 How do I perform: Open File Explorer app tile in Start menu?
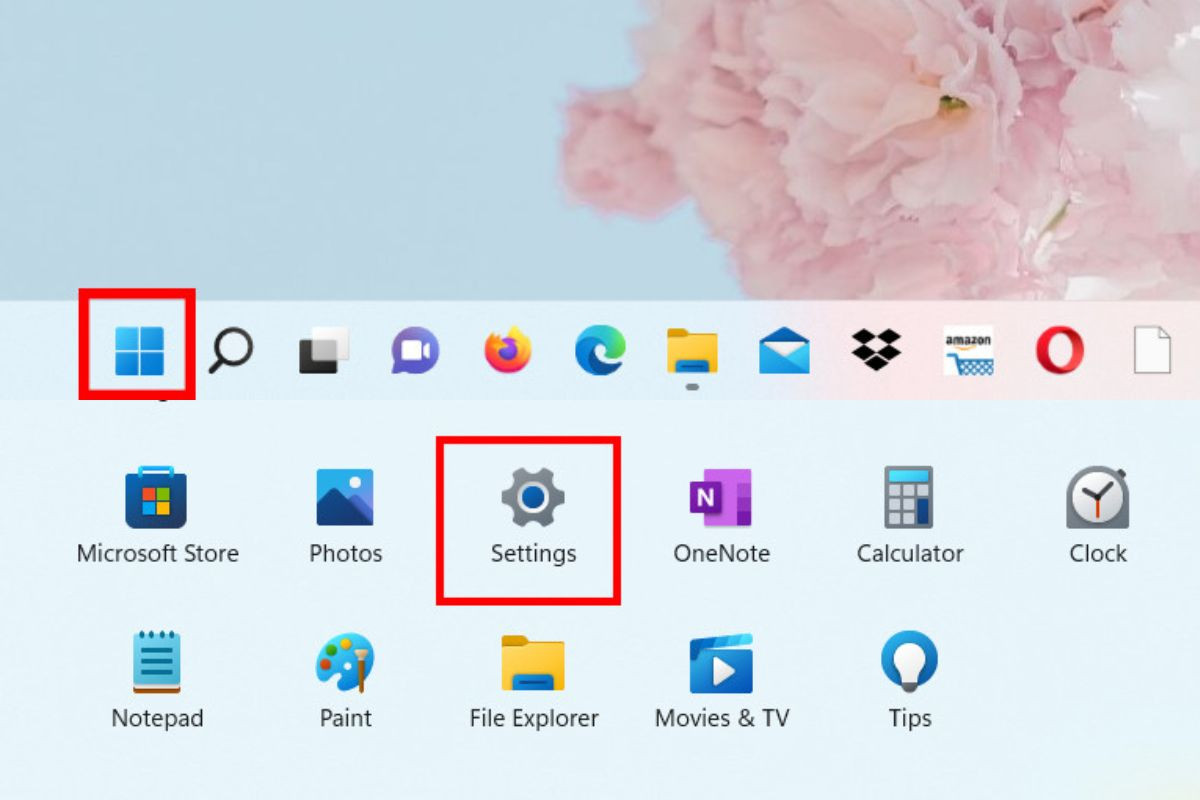click(533, 681)
